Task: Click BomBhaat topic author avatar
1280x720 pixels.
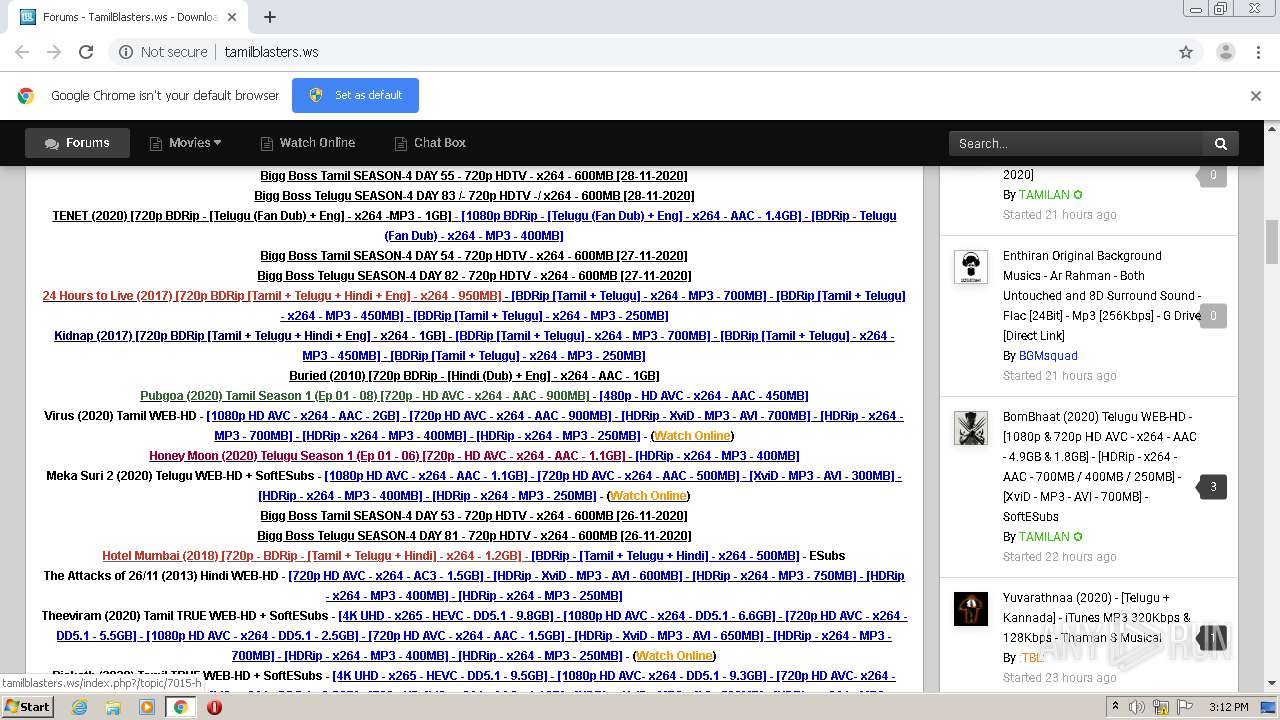Action: 970,428
